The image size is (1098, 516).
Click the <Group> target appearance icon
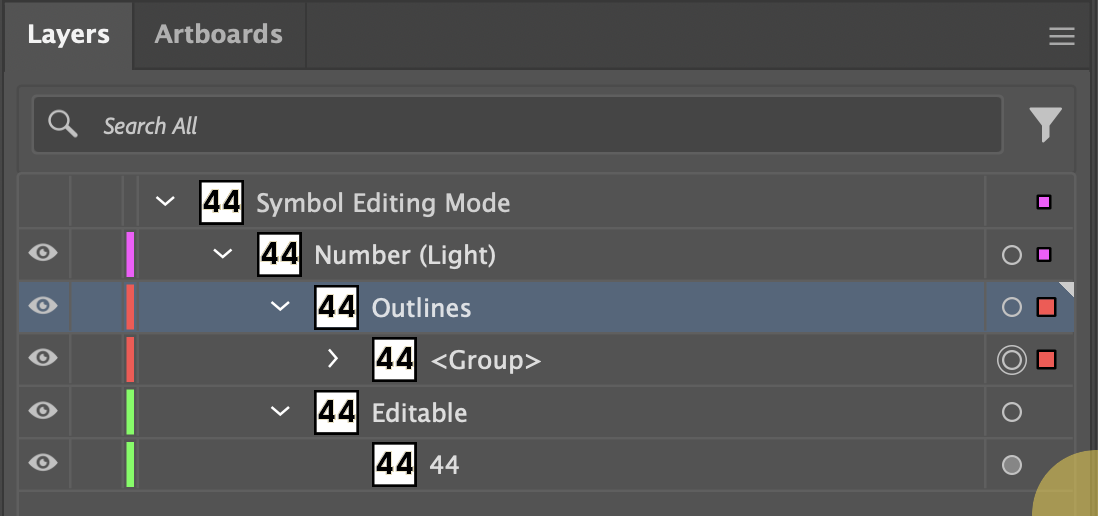click(1011, 359)
